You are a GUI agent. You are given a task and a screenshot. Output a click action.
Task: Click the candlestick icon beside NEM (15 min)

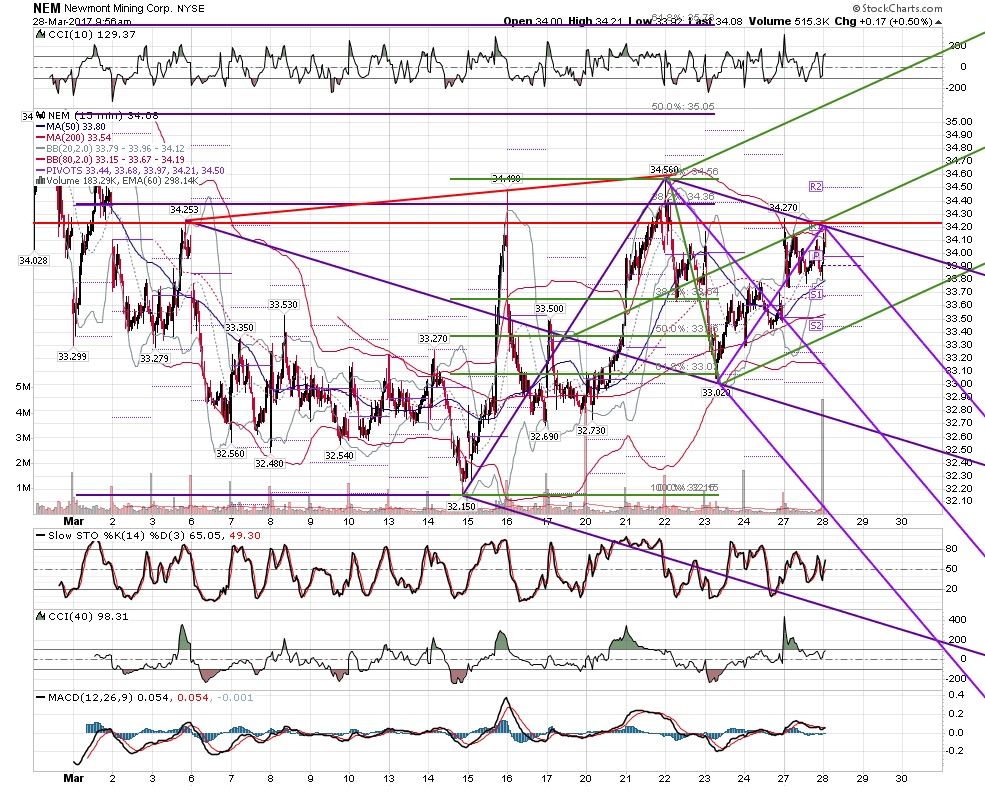tap(41, 116)
